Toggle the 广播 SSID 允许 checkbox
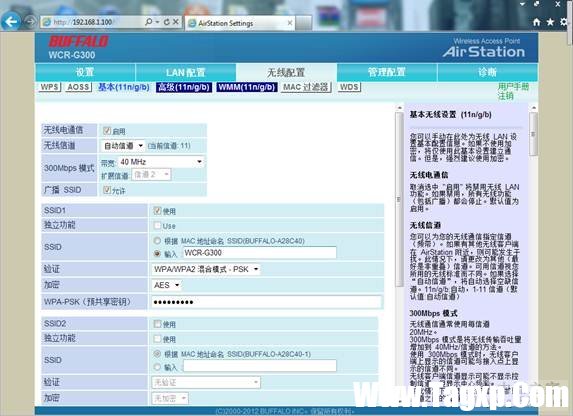Image resolution: width=573 pixels, height=416 pixels. coord(107,190)
